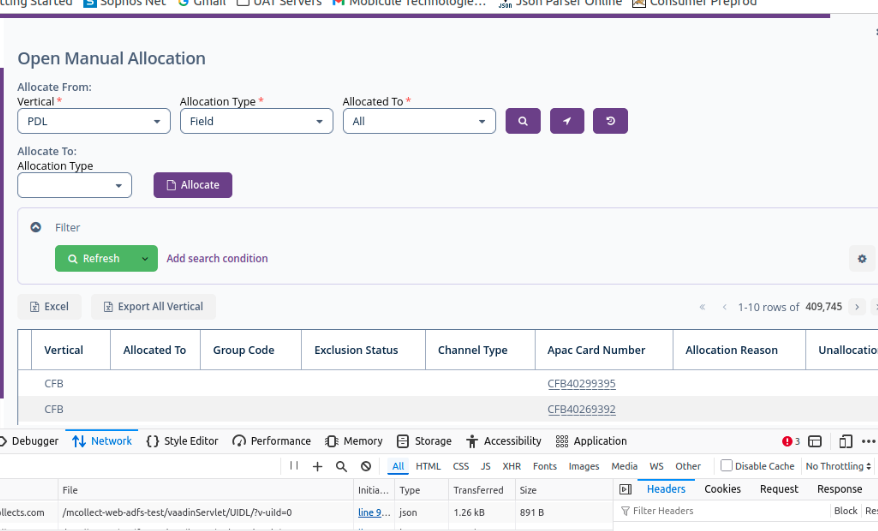The image size is (878, 531).
Task: Click the purple search icon button
Action: click(x=523, y=121)
